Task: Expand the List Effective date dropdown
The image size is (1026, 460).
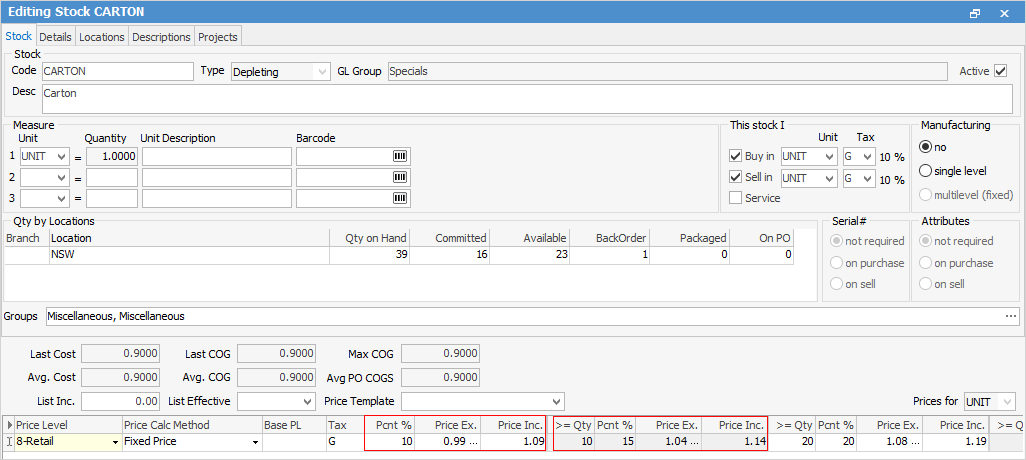Action: 306,402
